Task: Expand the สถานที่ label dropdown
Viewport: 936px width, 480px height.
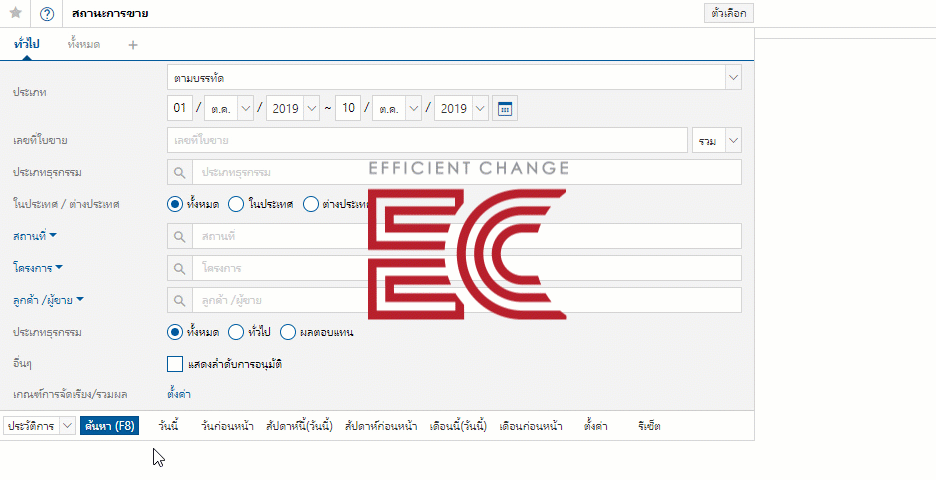Action: [x=53, y=235]
